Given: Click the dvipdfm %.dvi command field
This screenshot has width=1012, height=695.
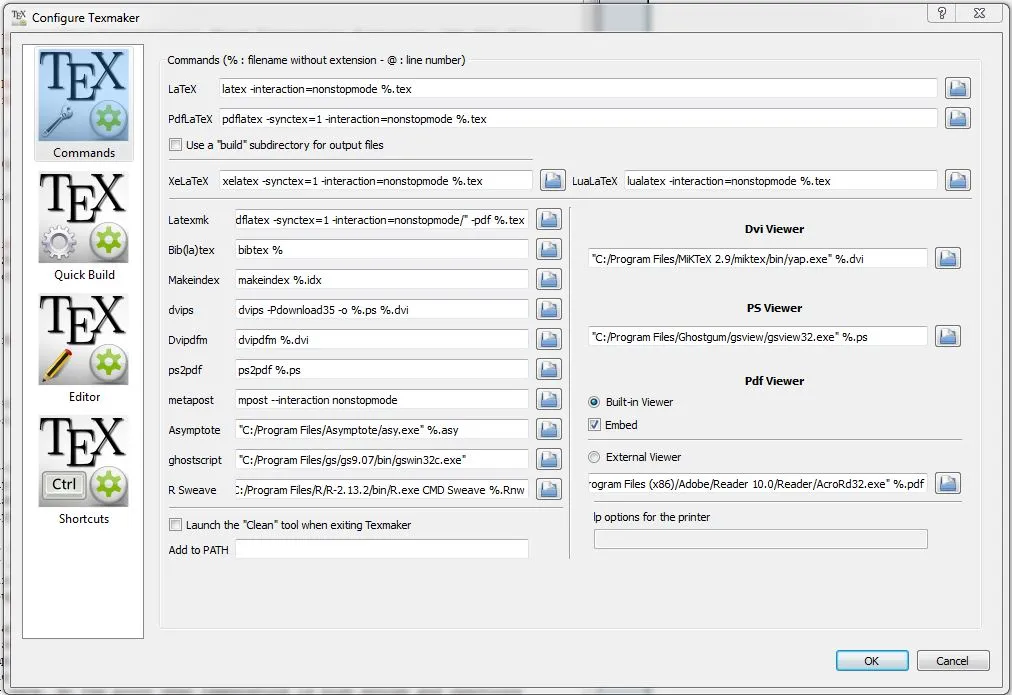Looking at the screenshot, I should (x=381, y=339).
